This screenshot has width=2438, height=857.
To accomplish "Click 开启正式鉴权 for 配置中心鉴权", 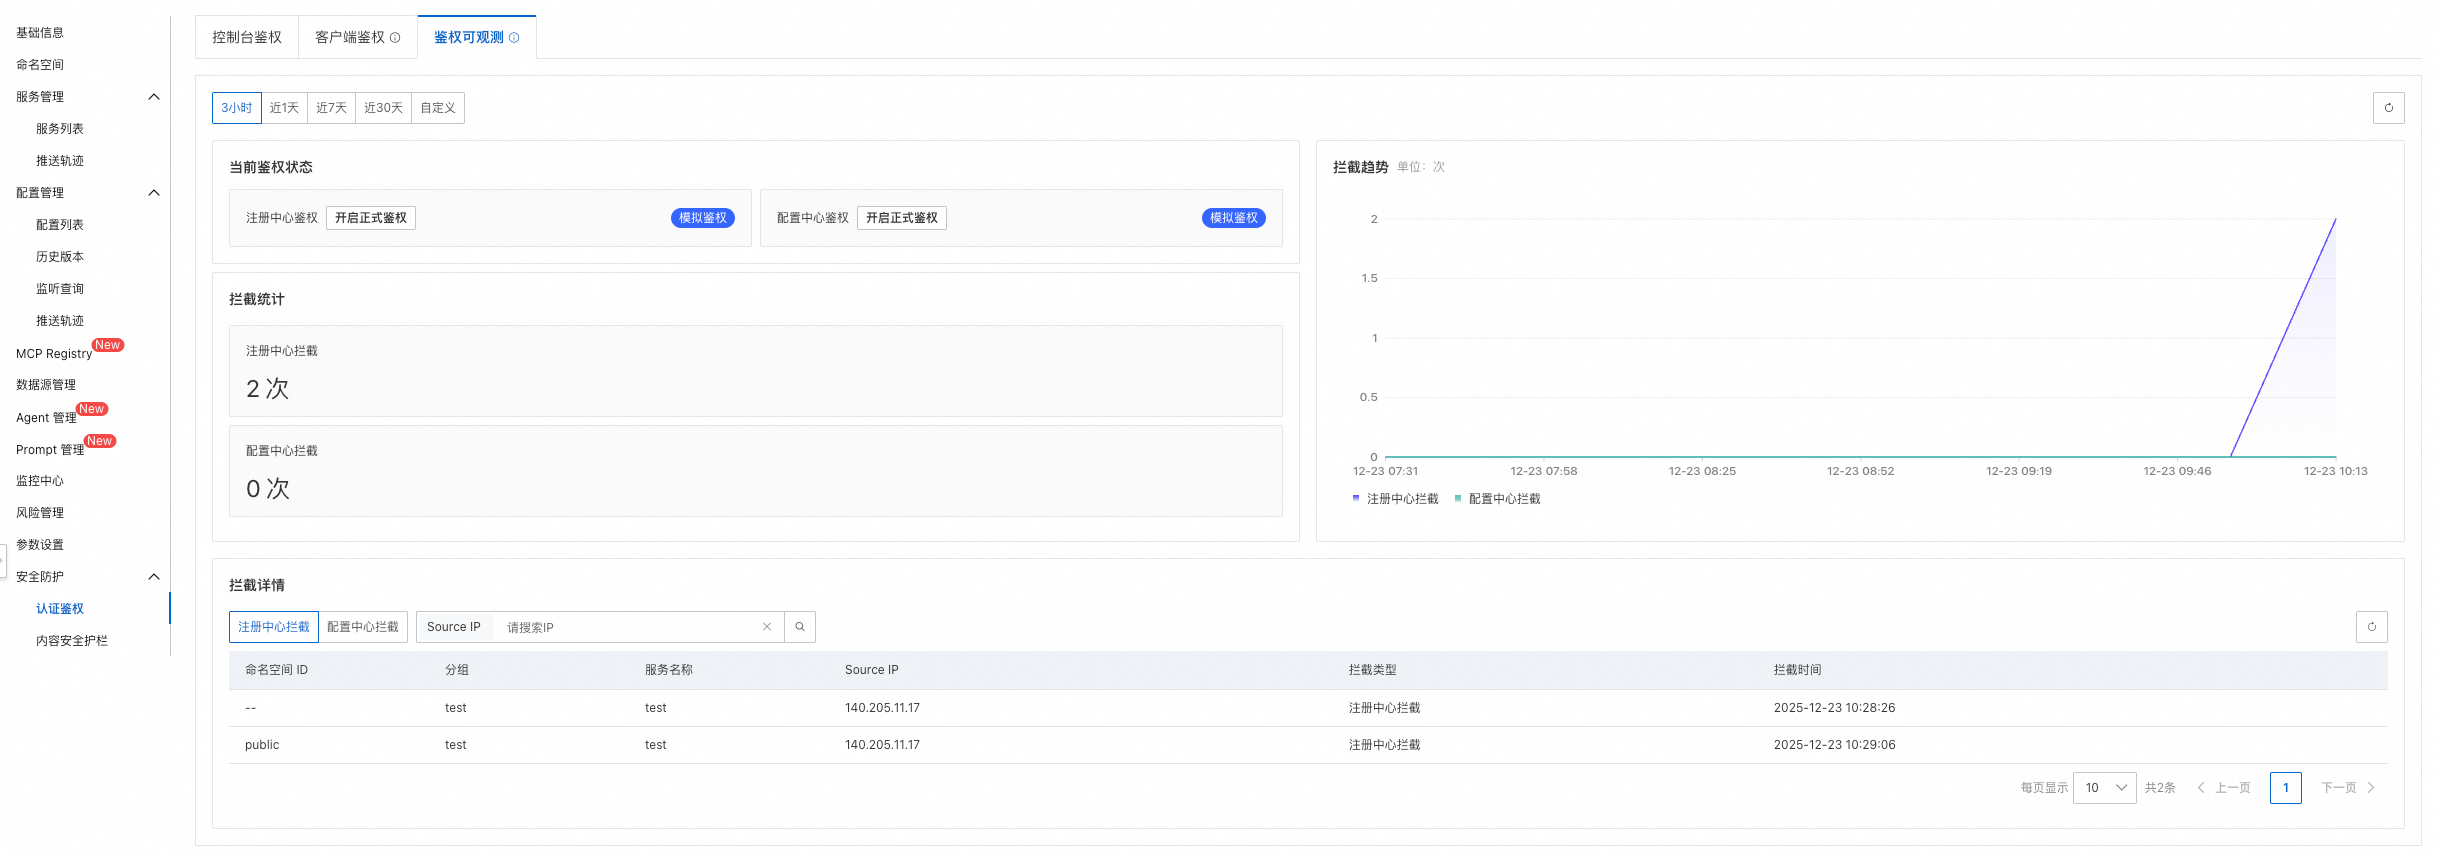I will tap(902, 218).
